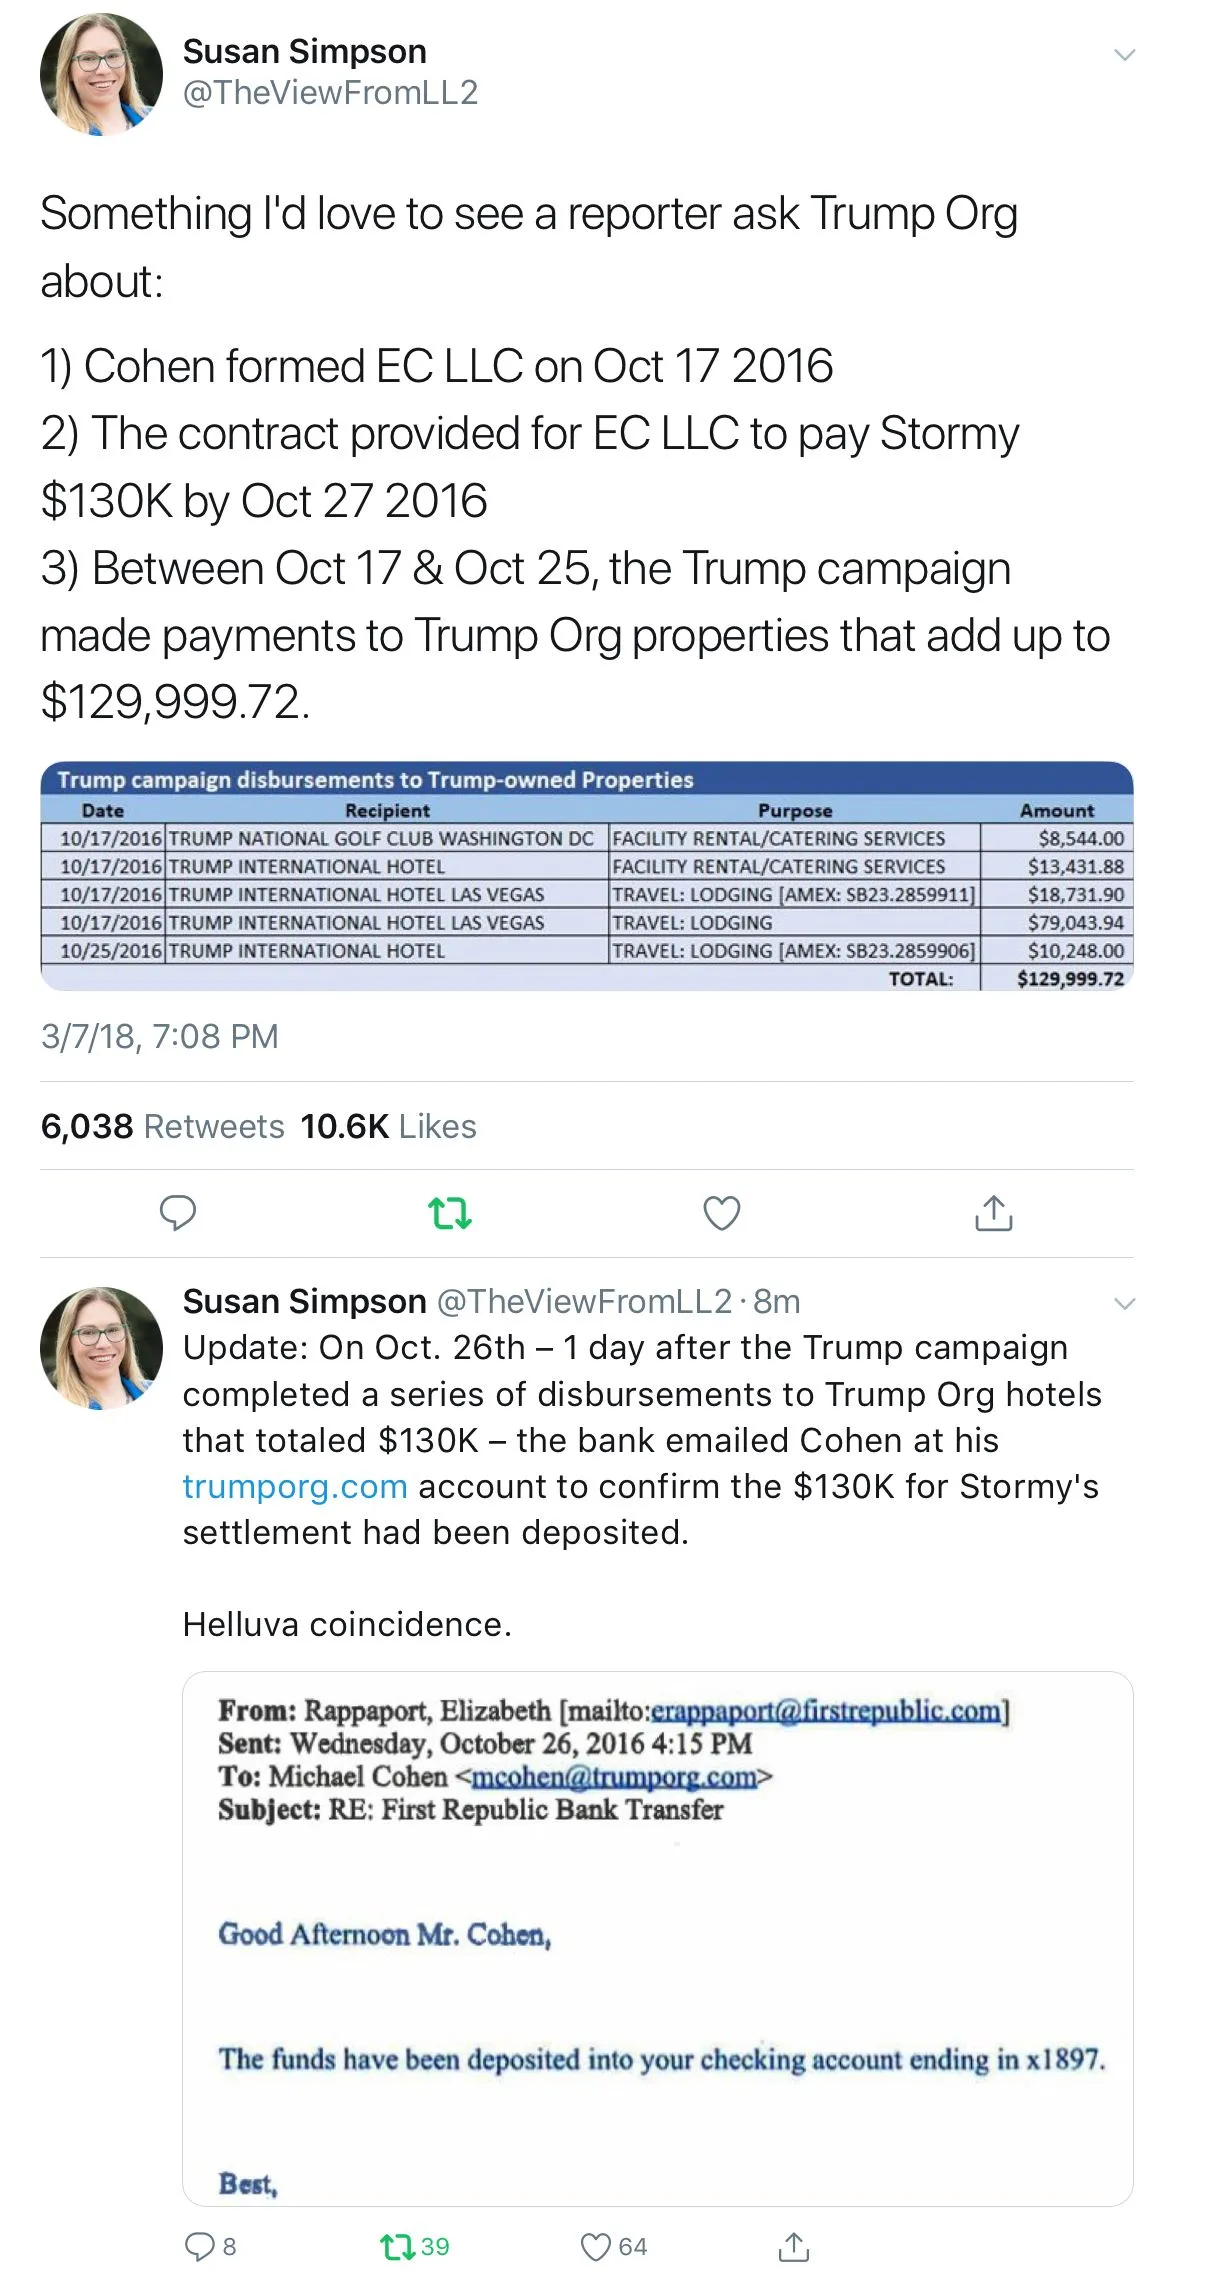Tap Susan Simpson's name on update tweet
The image size is (1210, 2283).
pyautogui.click(x=304, y=1301)
